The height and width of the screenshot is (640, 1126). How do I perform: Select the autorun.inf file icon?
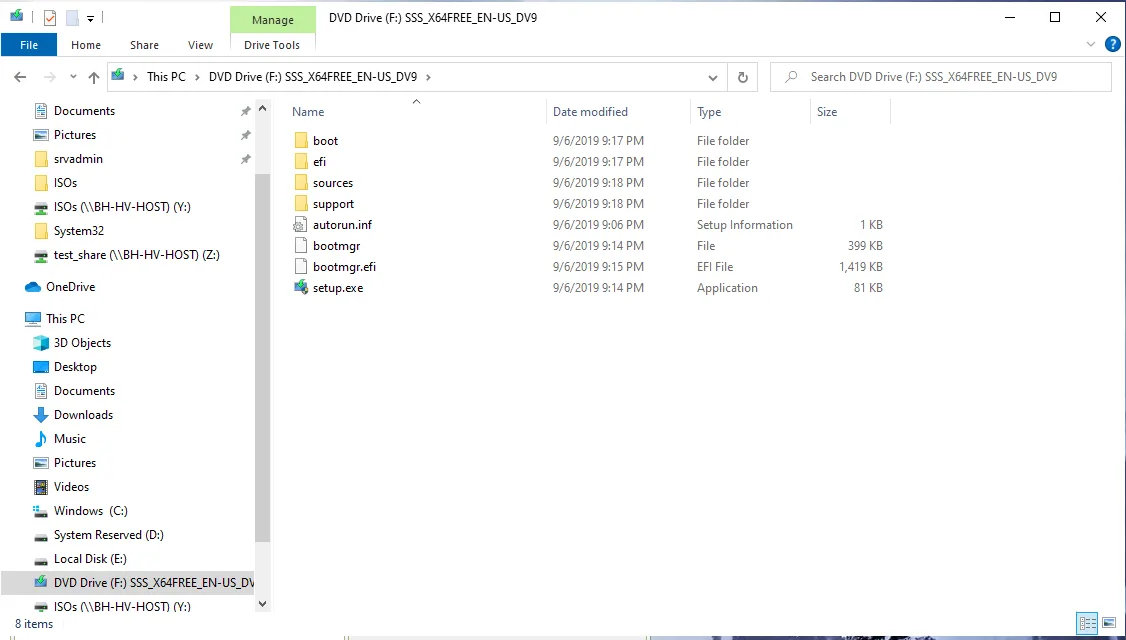[300, 225]
